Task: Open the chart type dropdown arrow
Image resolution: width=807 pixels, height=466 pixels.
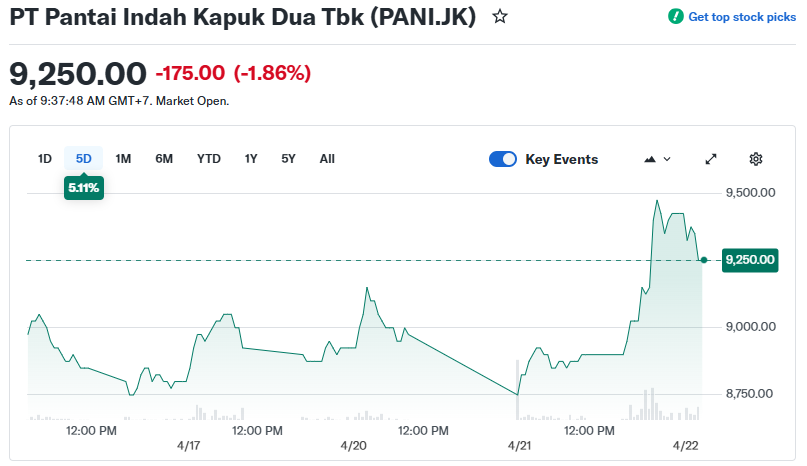Action: (667, 159)
